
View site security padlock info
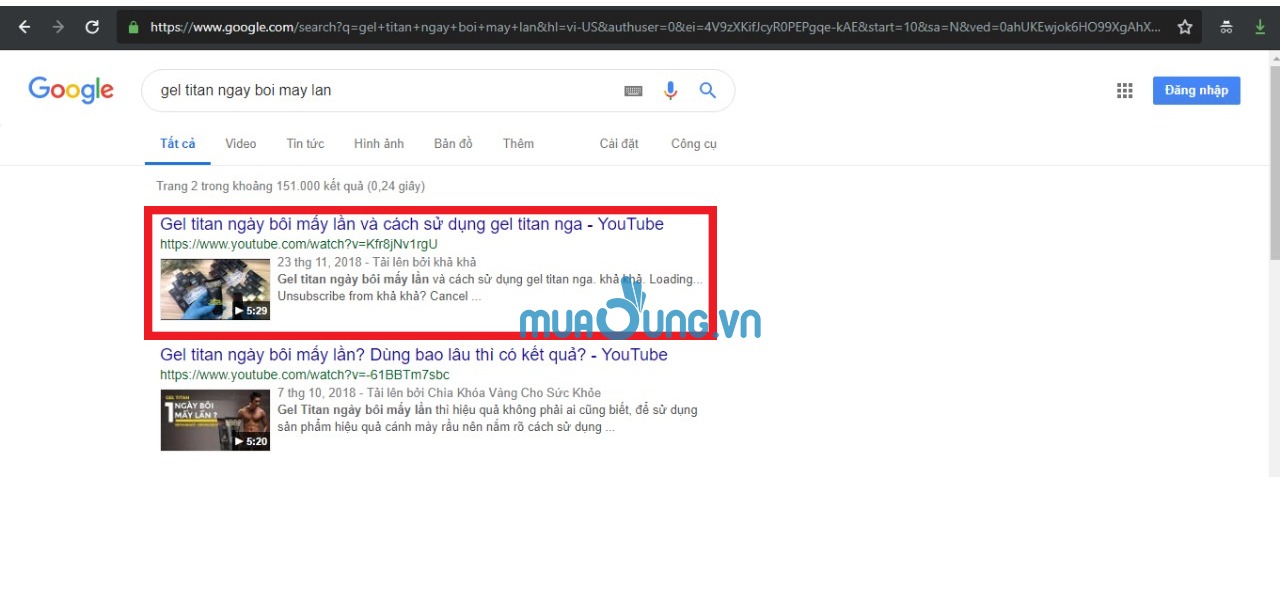coord(134,27)
